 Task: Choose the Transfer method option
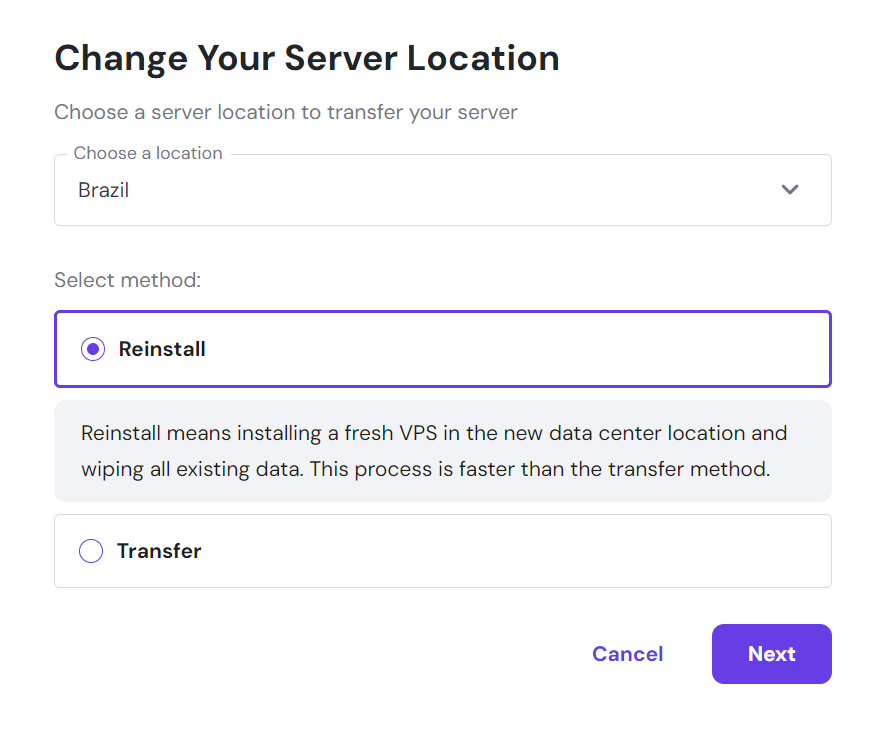(91, 550)
